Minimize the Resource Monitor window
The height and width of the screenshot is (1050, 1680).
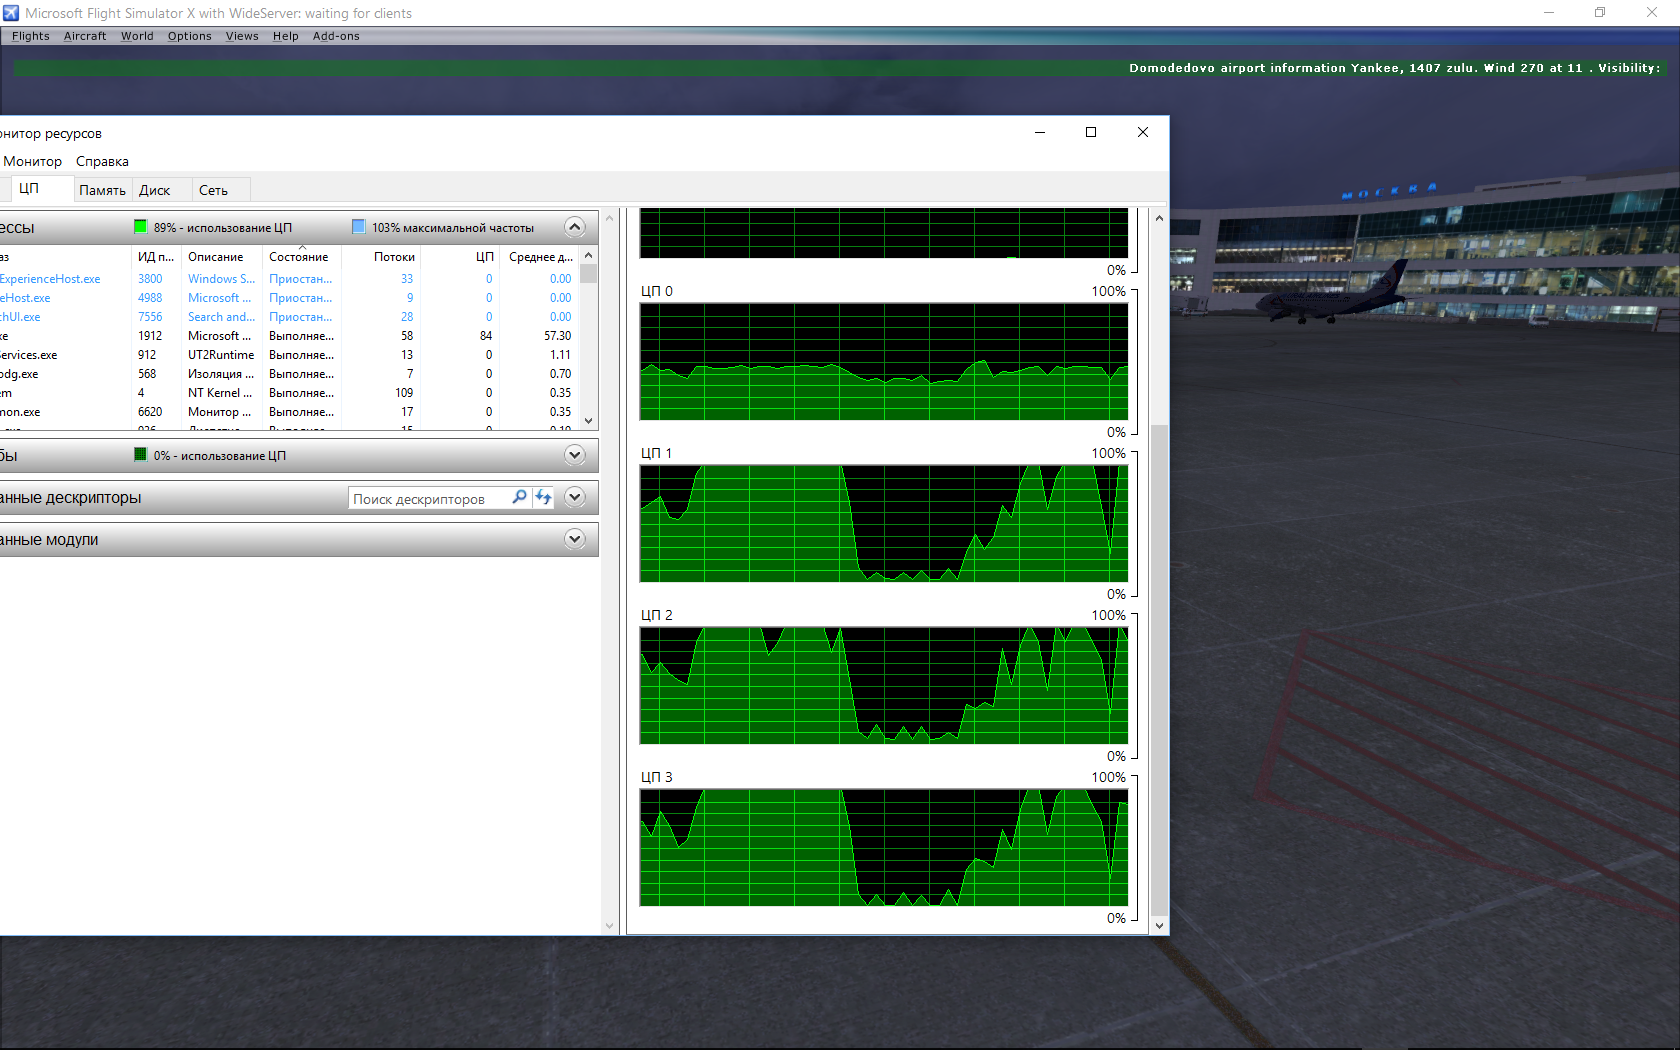[1040, 132]
